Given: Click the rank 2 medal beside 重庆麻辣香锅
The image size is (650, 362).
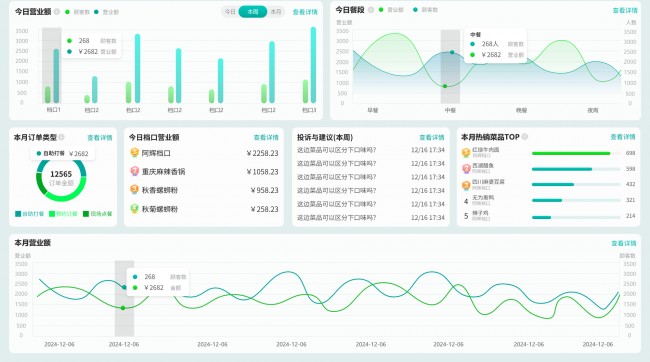Looking at the screenshot, I should (x=135, y=171).
